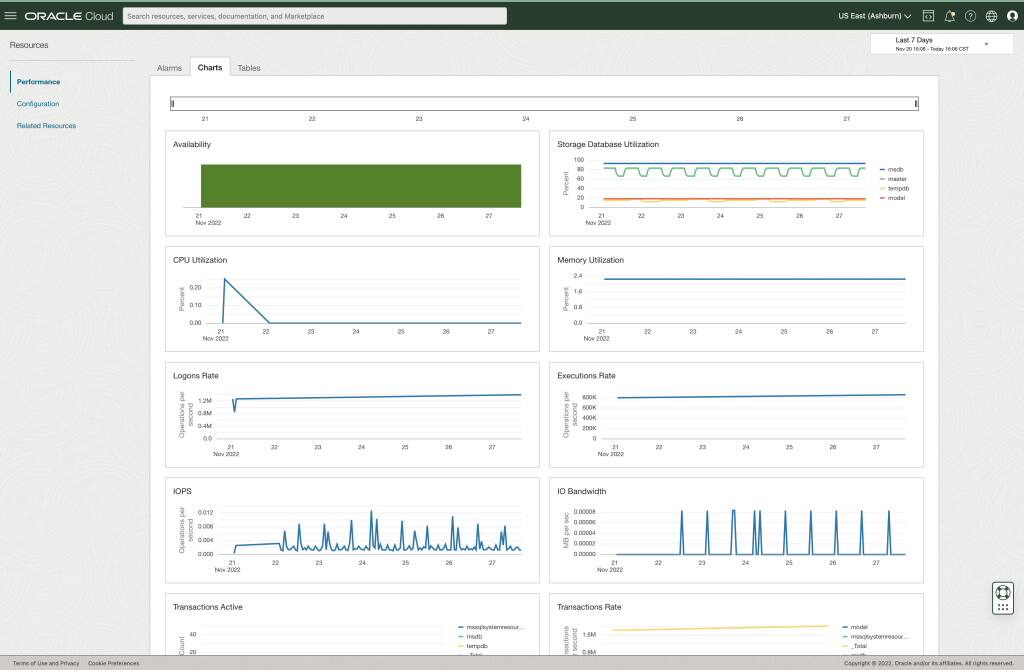Open the floating support widget

click(1001, 596)
